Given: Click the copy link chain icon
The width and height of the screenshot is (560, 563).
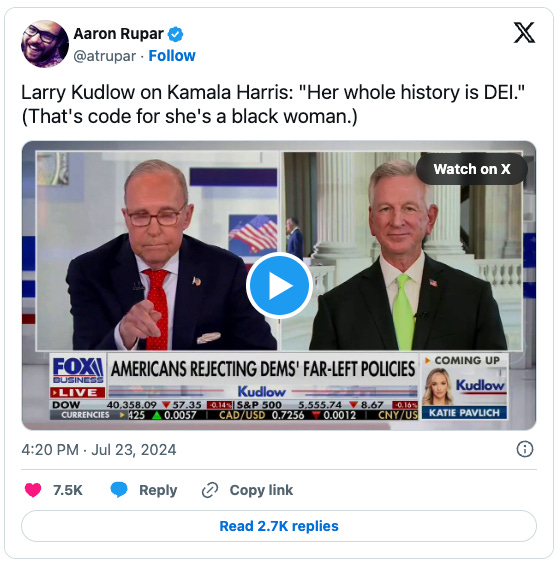Looking at the screenshot, I should point(210,490).
